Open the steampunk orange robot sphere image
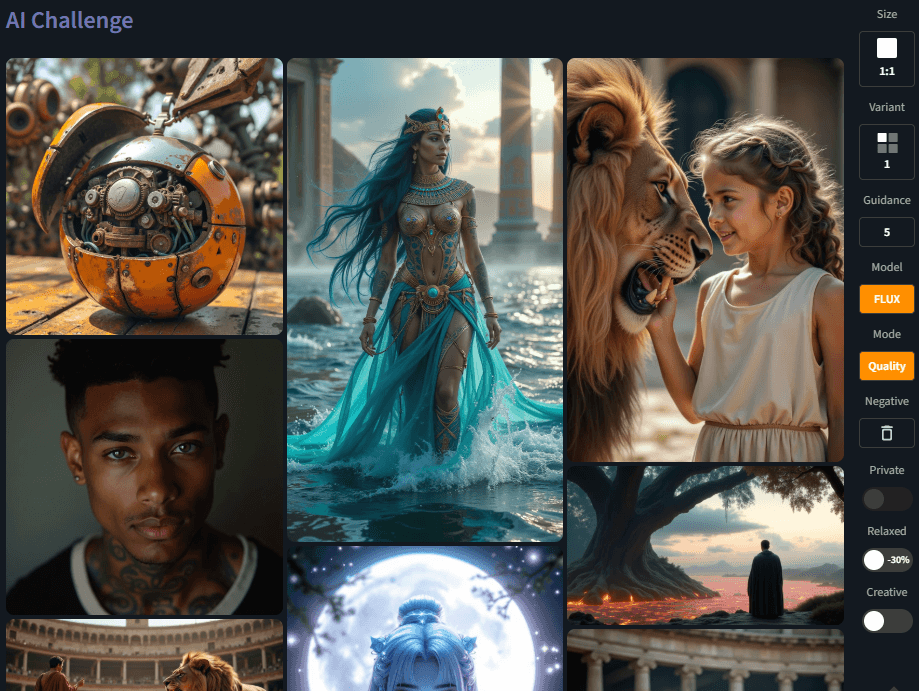 click(145, 196)
